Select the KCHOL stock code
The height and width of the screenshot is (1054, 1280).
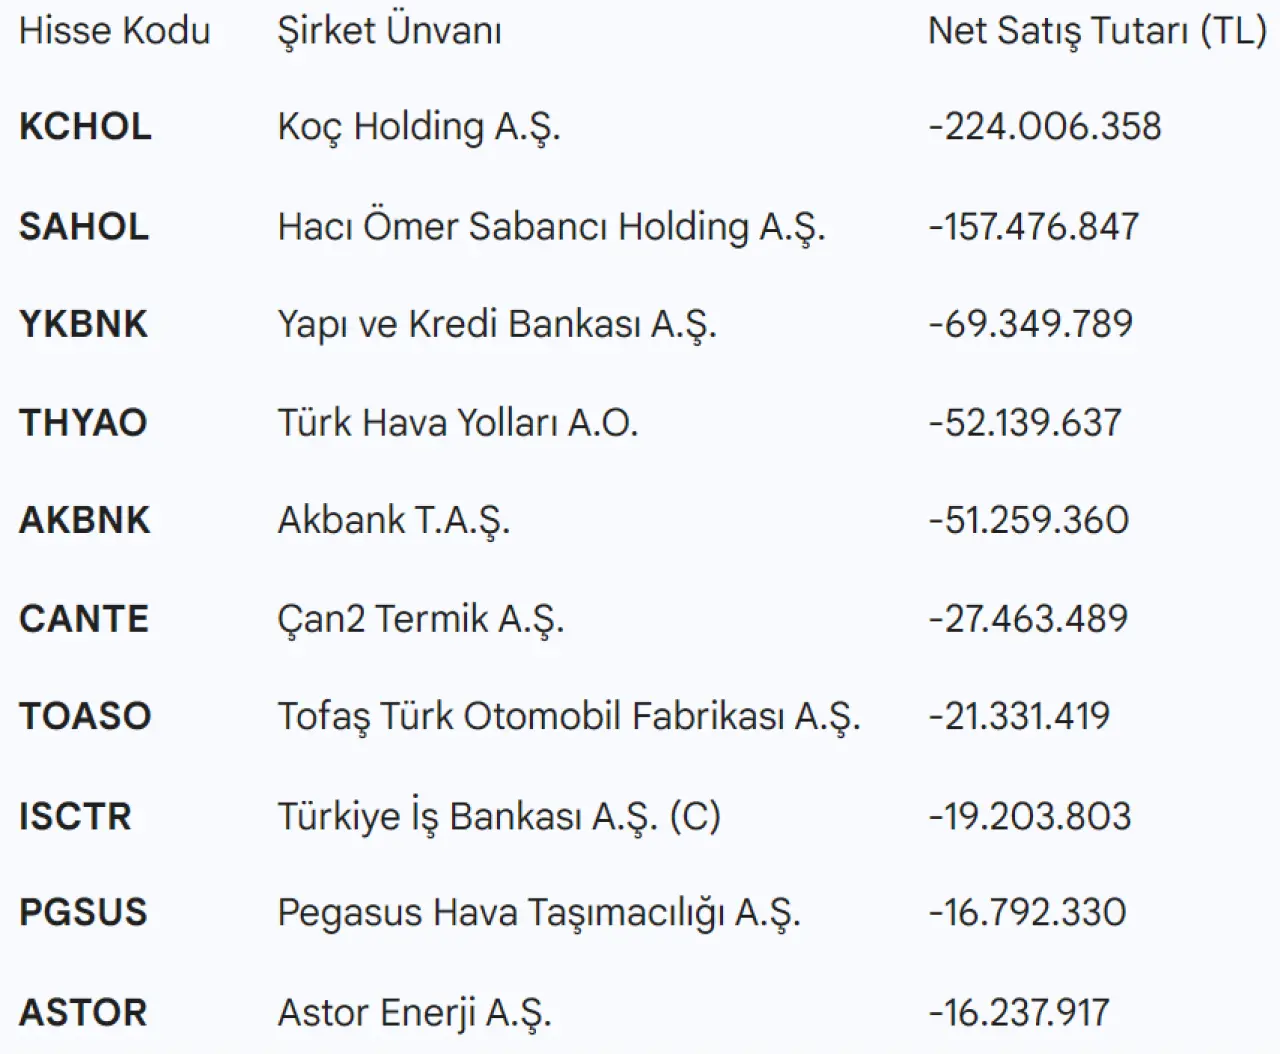click(85, 127)
